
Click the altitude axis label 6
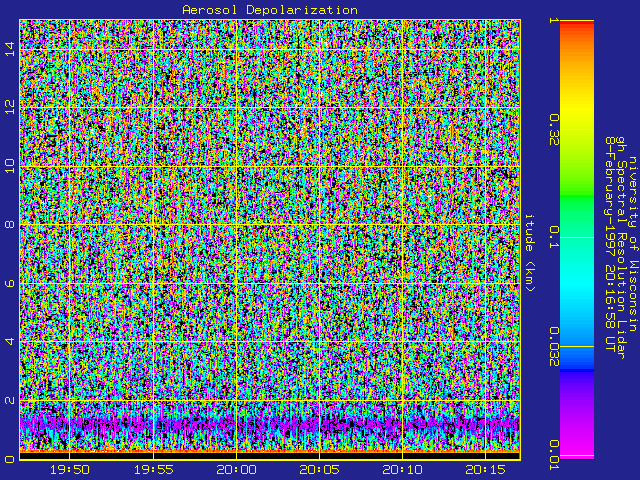(10, 283)
